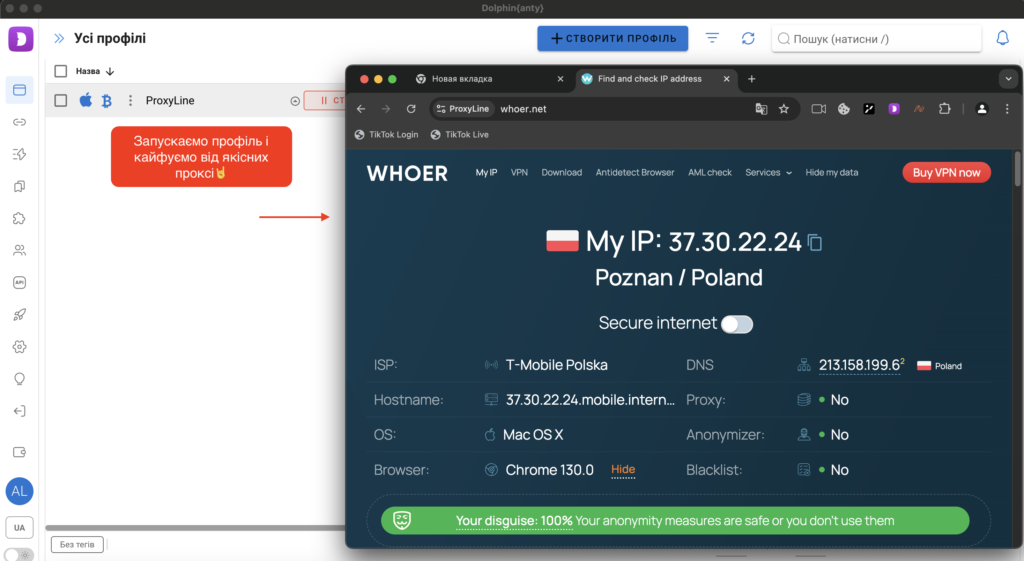The height and width of the screenshot is (561, 1024).
Task: Click the API icon in left sidebar
Action: [x=19, y=282]
